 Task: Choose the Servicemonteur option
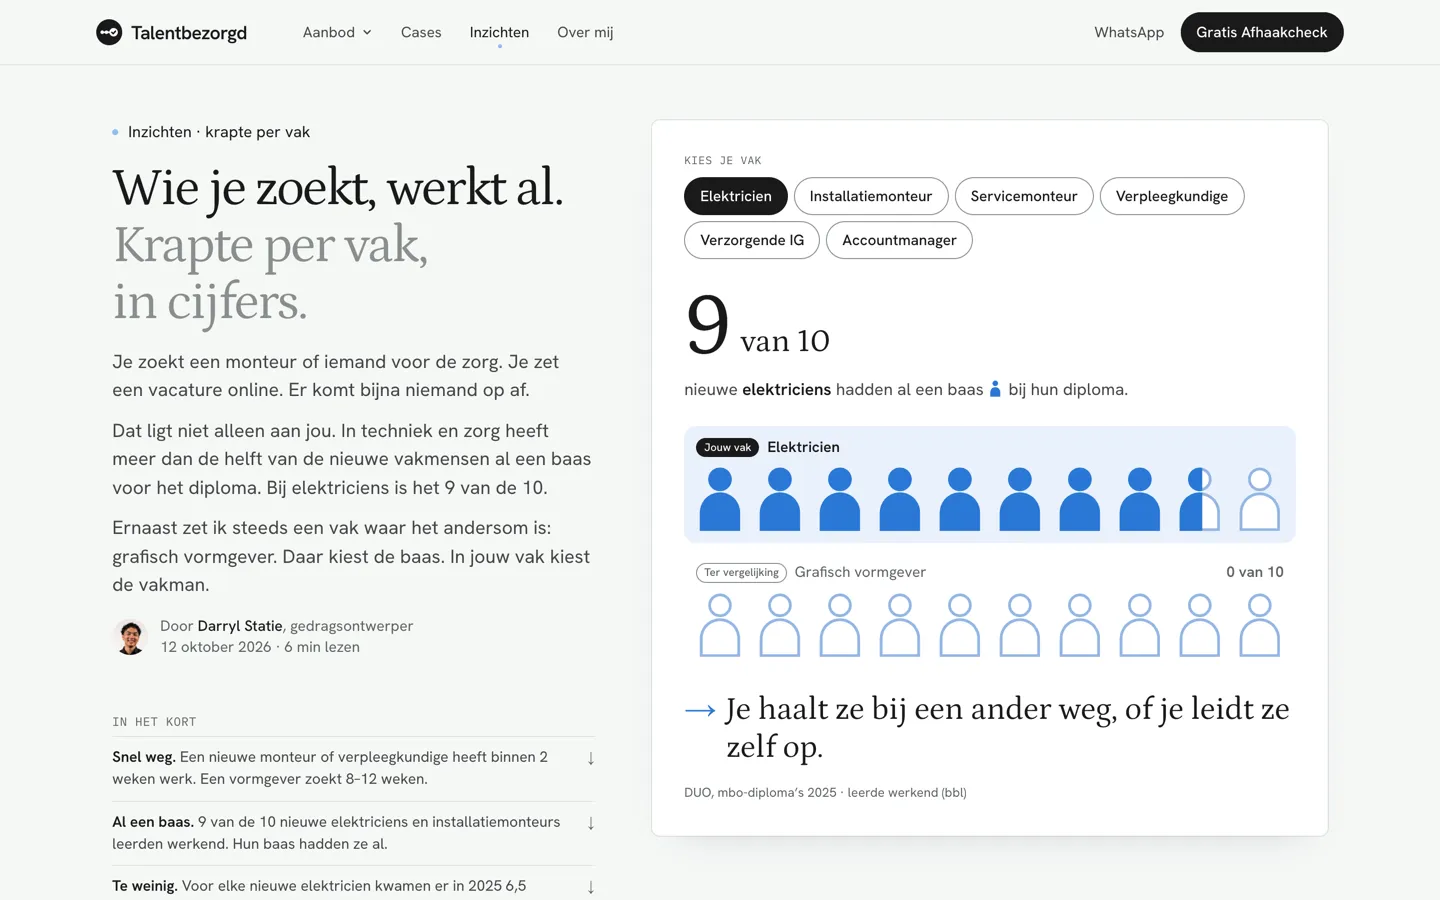[1024, 196]
